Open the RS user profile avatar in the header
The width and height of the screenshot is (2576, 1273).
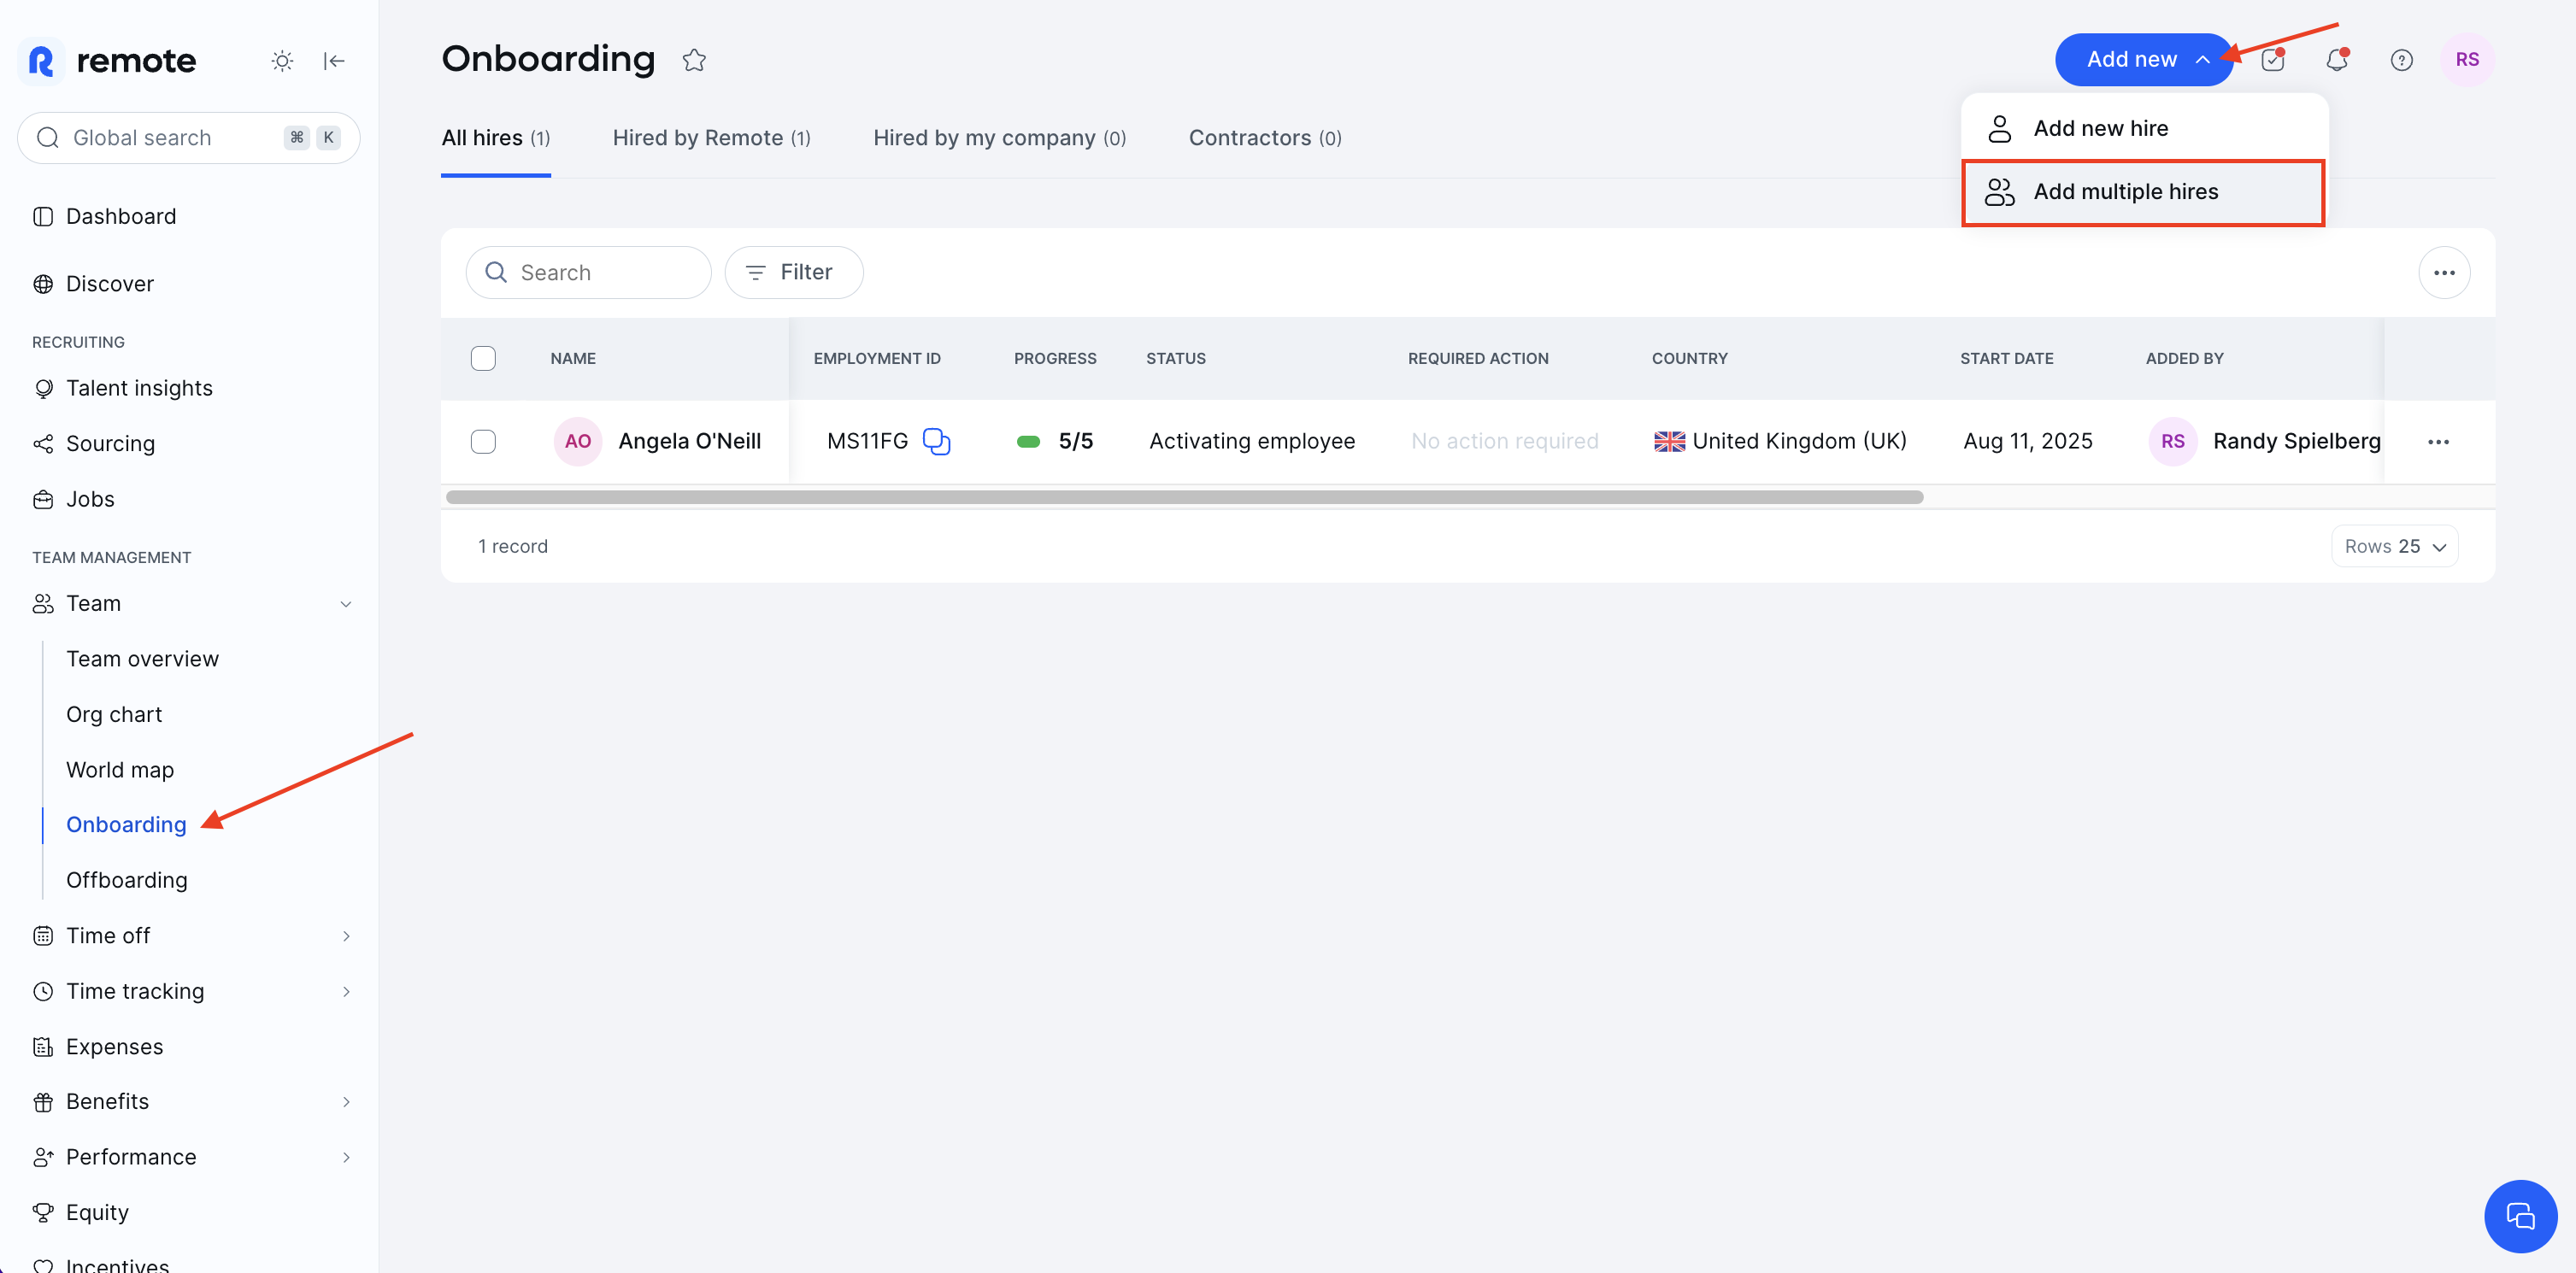2466,60
